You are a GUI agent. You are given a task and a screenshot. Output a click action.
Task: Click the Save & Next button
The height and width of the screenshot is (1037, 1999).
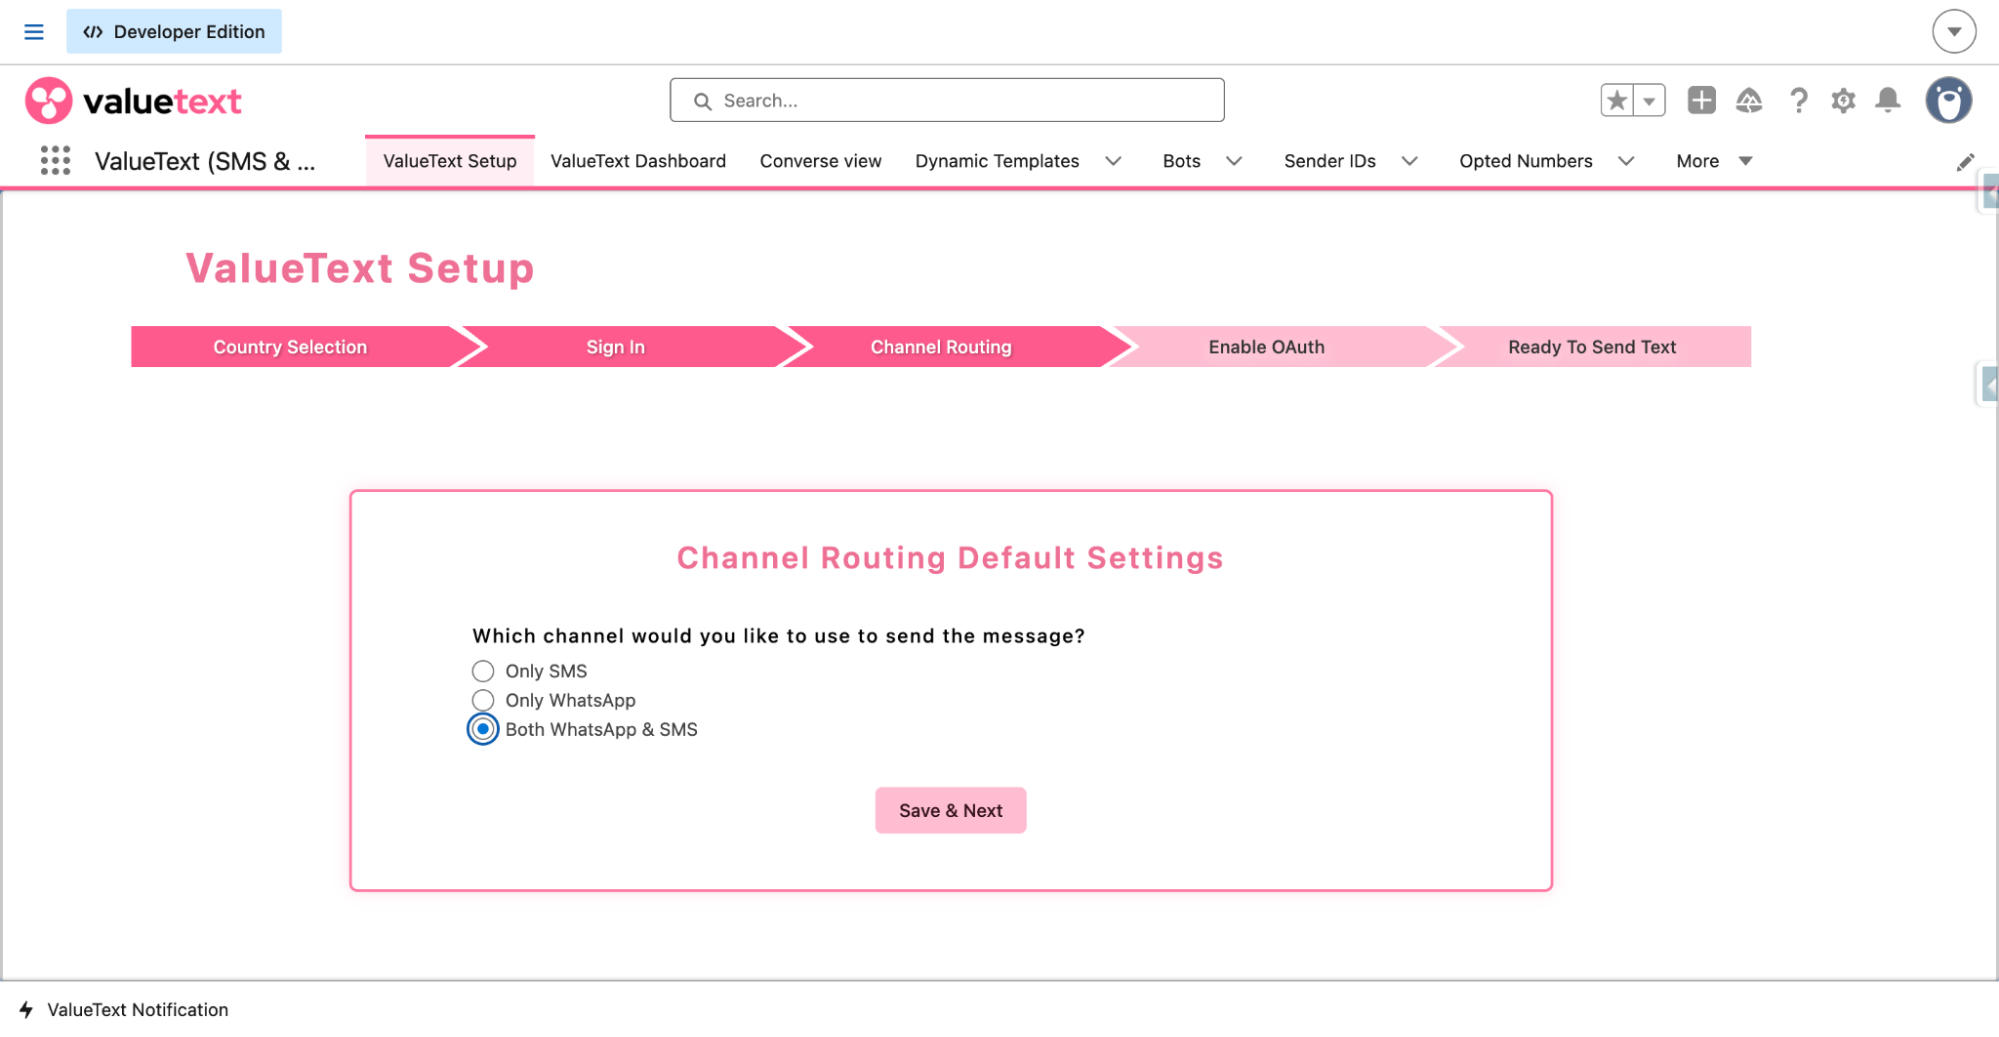pyautogui.click(x=950, y=810)
